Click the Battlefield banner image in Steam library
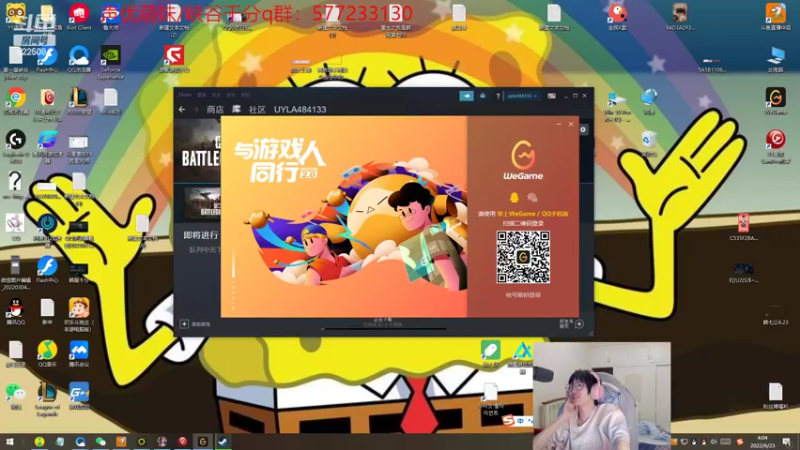 point(198,149)
